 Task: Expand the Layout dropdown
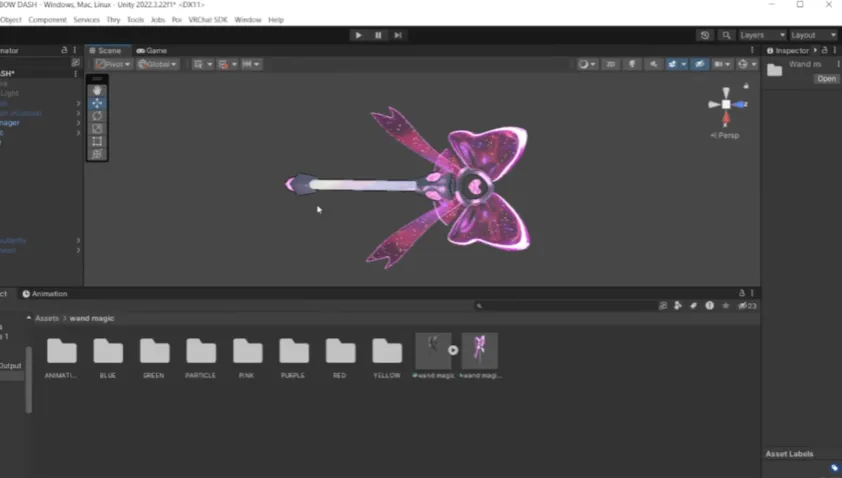click(x=813, y=35)
